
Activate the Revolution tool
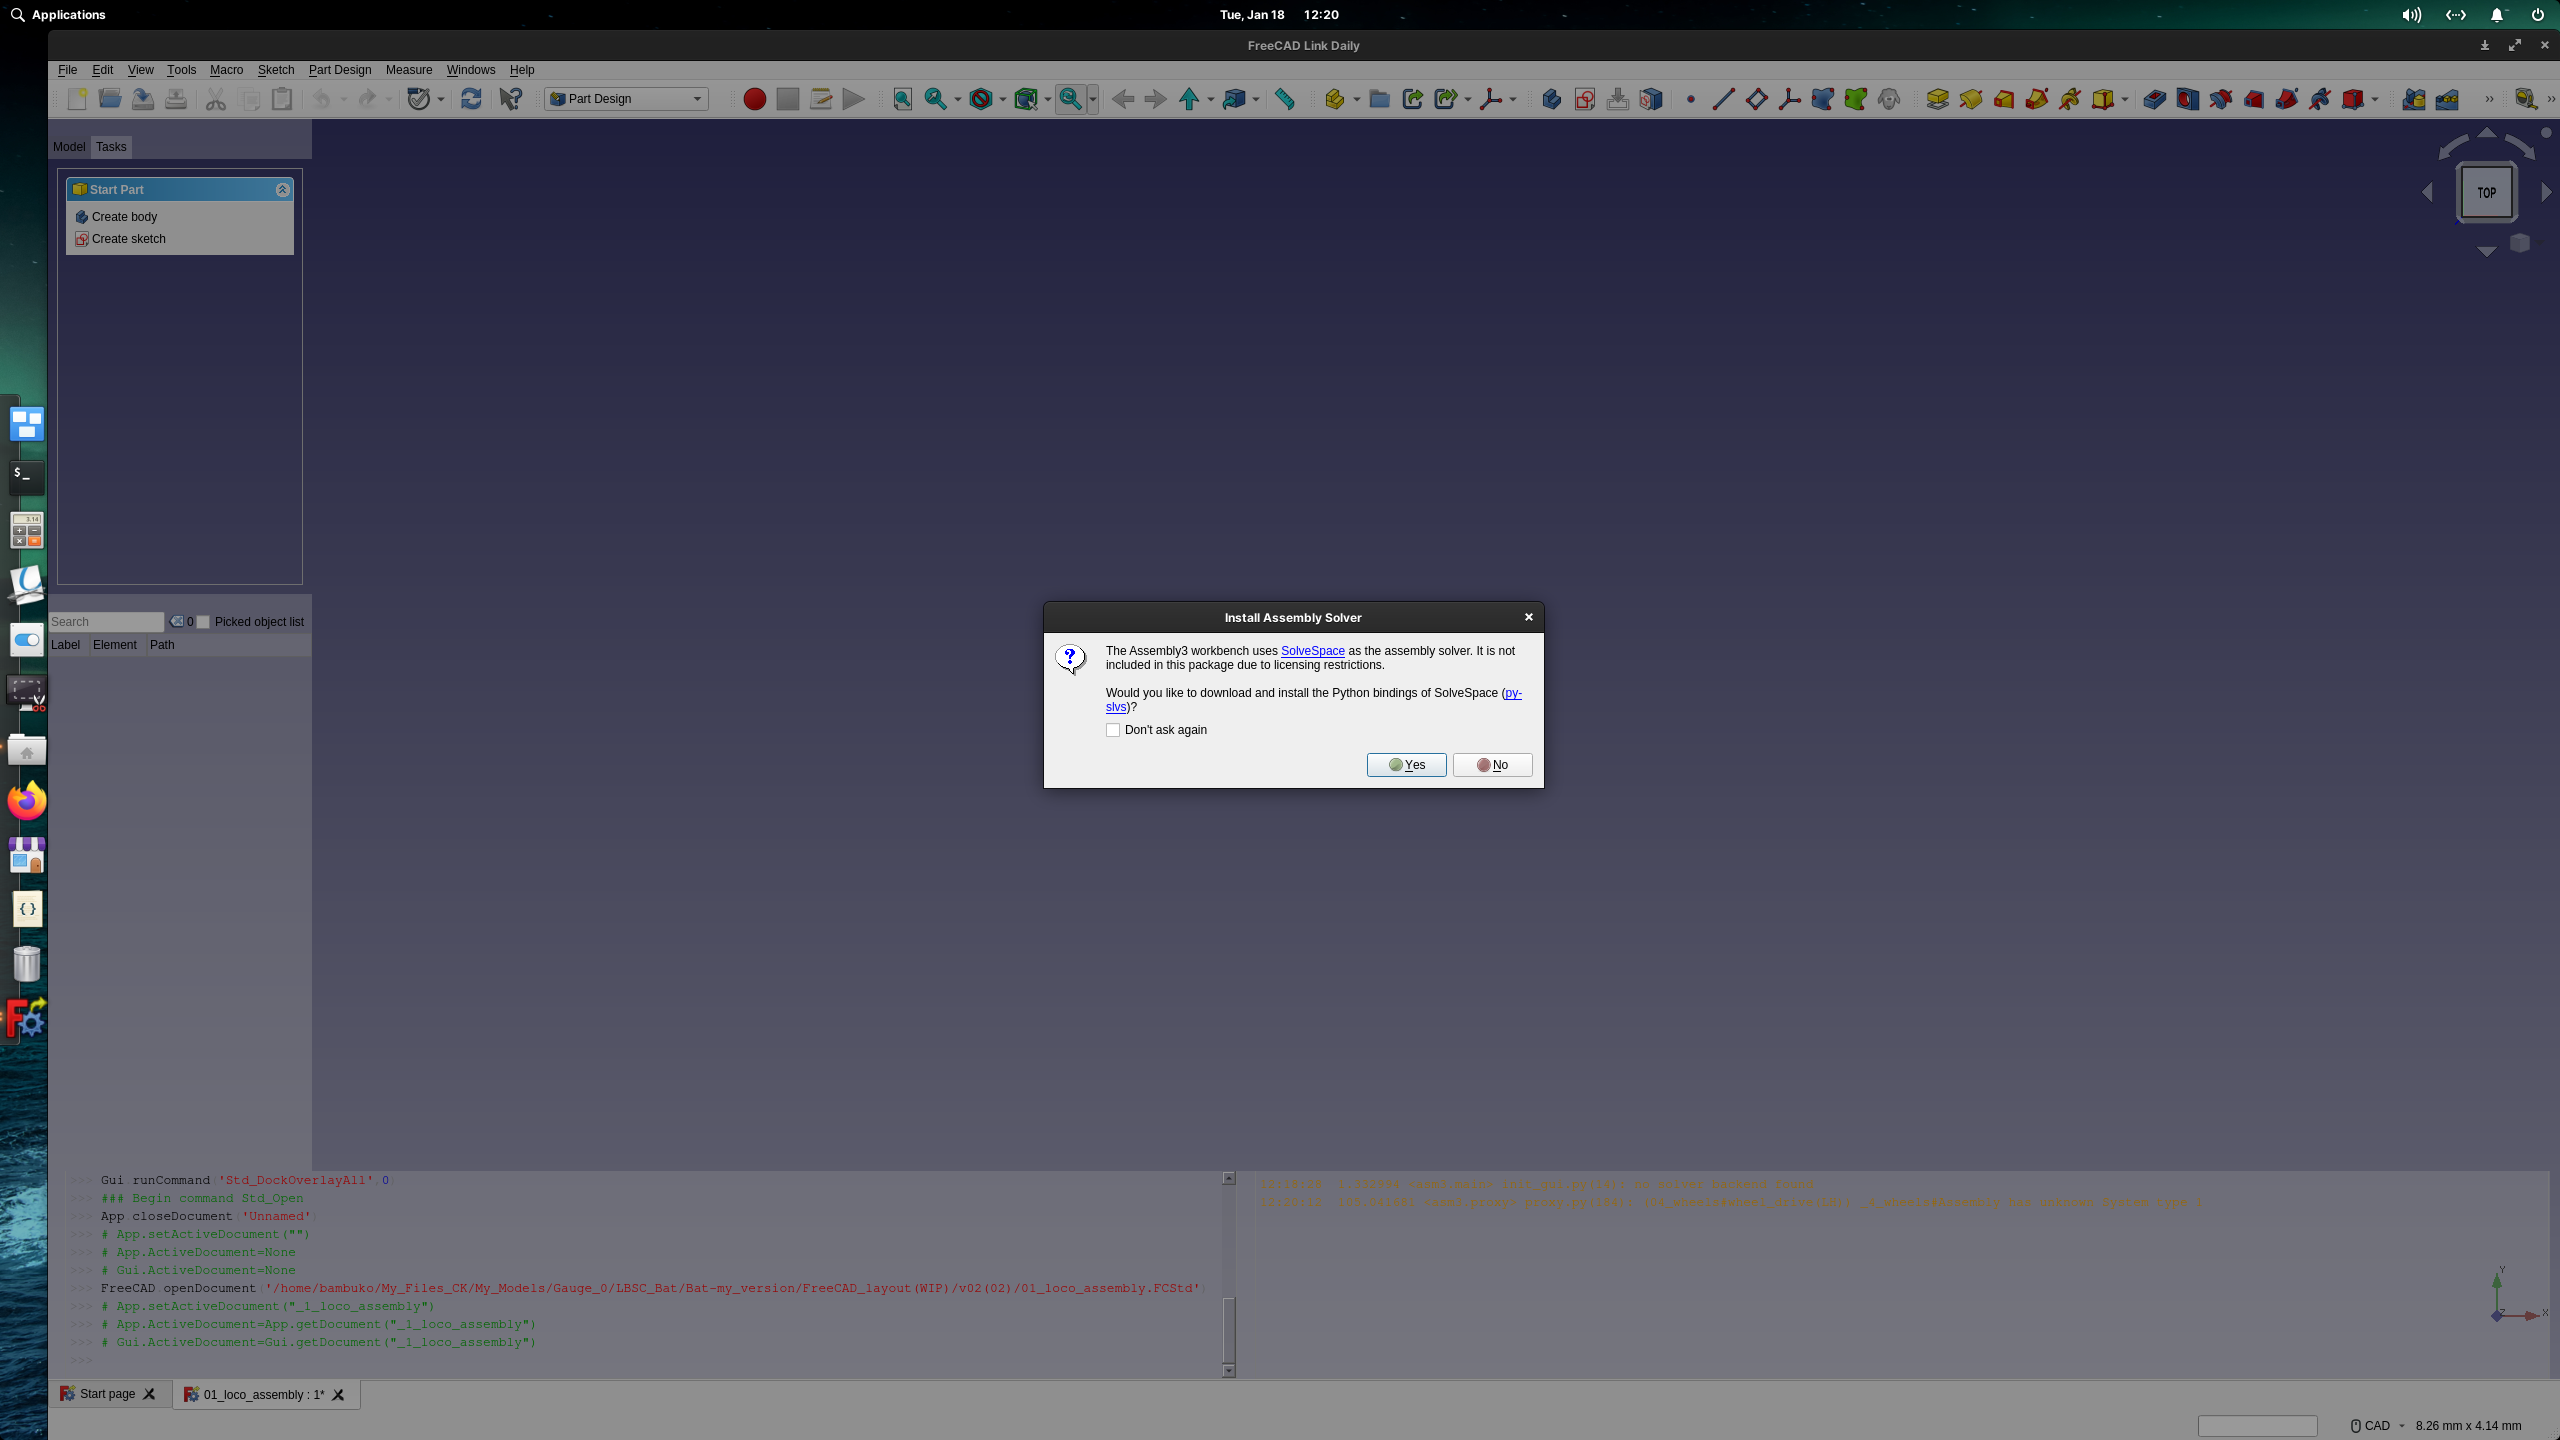click(x=1970, y=99)
